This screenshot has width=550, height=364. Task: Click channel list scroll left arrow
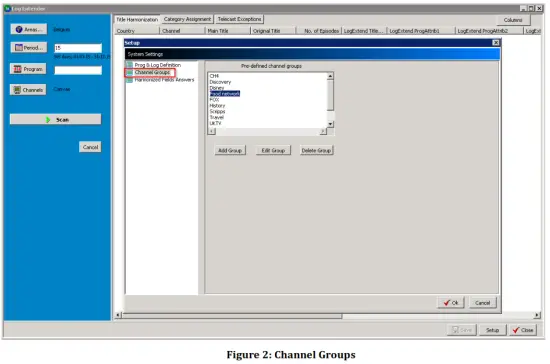[x=212, y=131]
